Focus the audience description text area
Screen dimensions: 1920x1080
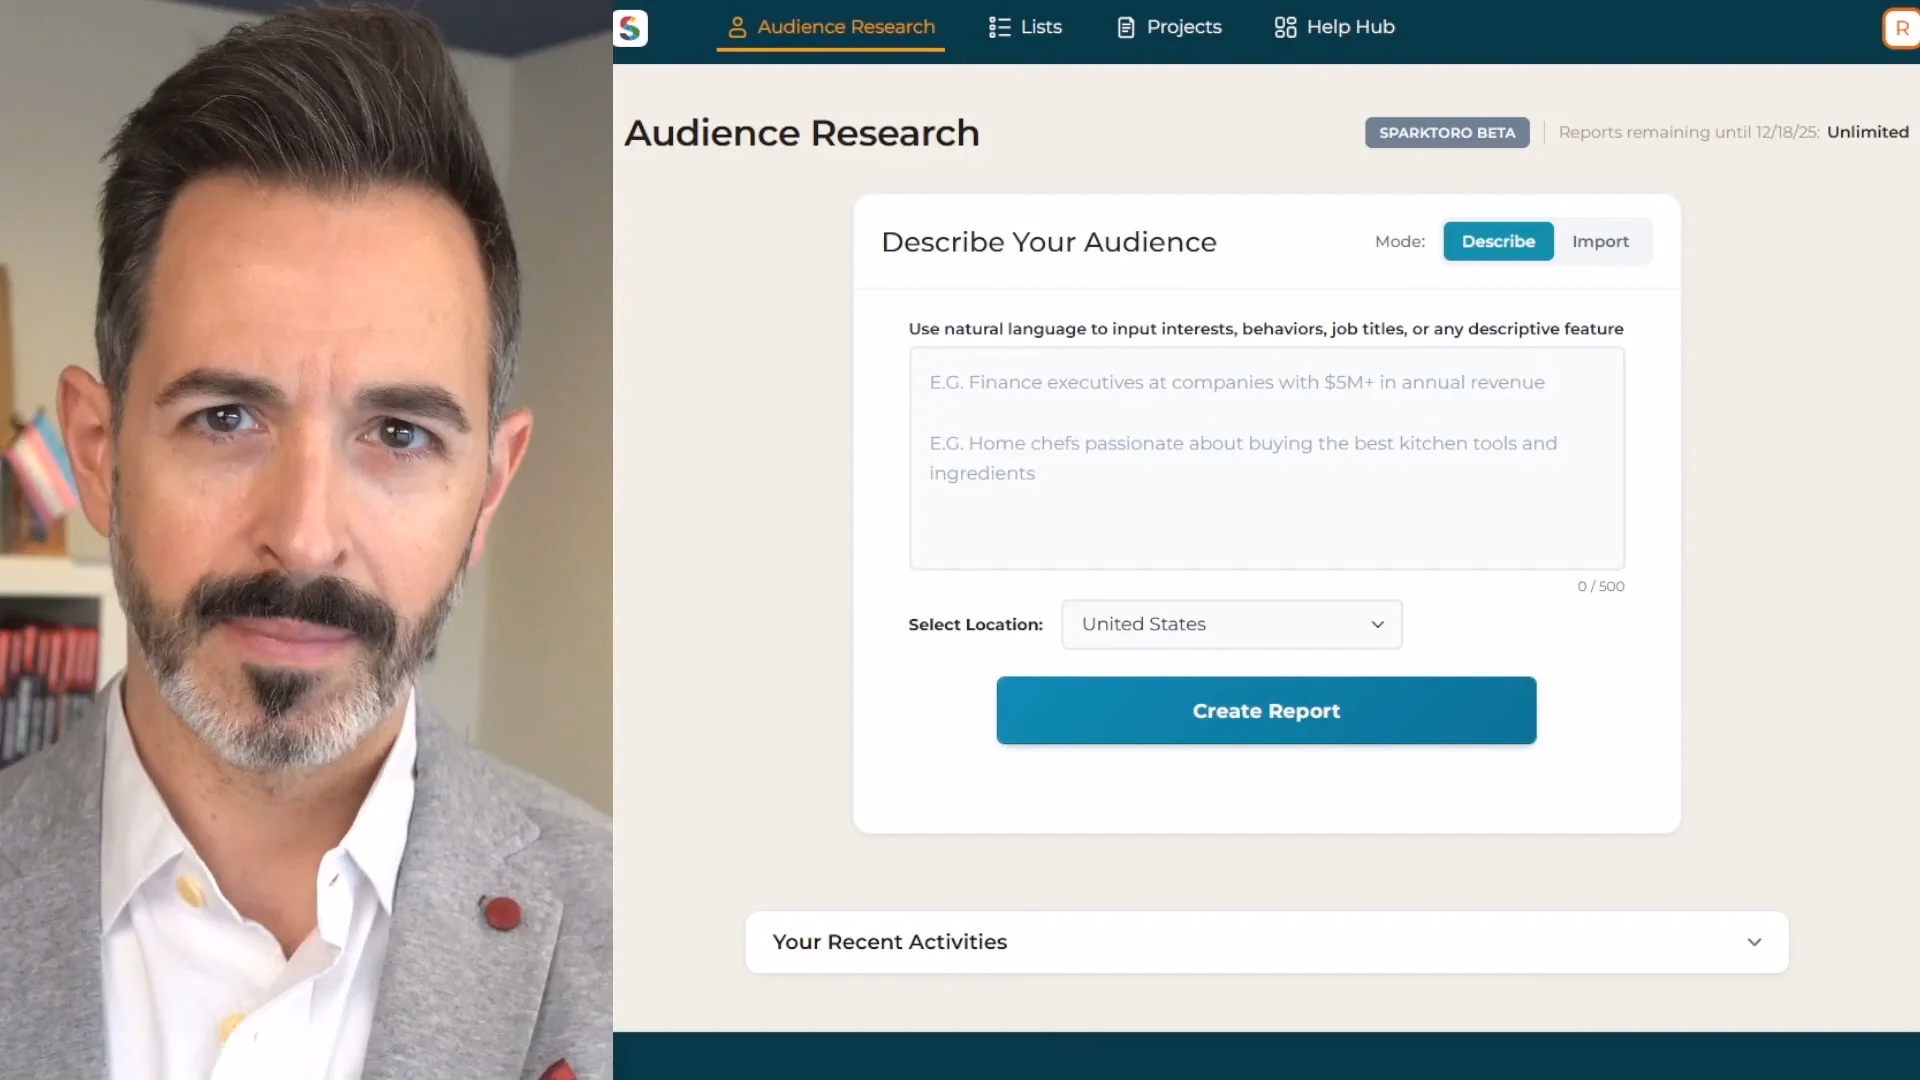tap(1266, 460)
